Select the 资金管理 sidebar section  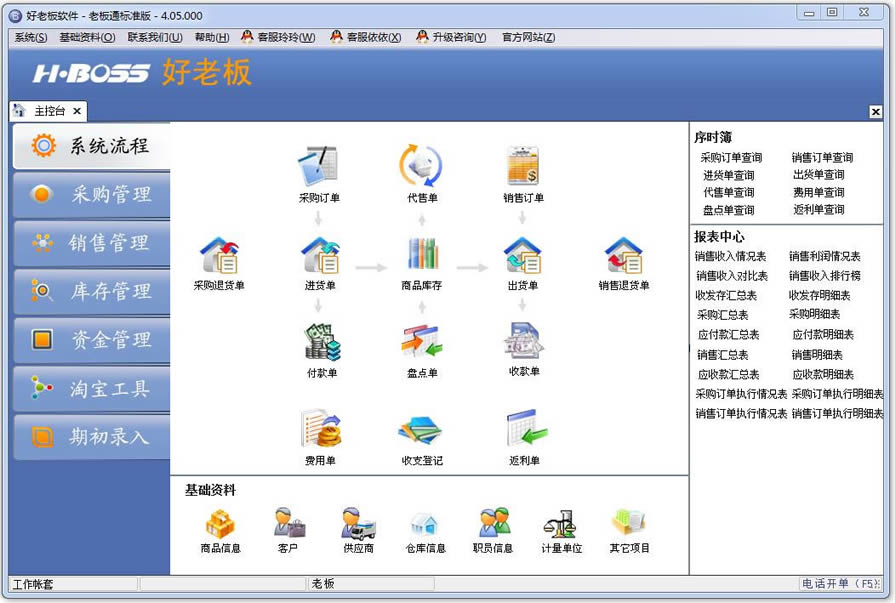point(91,340)
